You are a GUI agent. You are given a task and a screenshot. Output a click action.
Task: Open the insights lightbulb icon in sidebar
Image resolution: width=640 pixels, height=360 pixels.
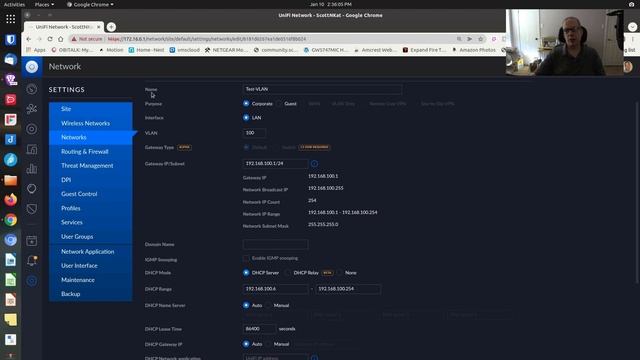tap(32, 189)
